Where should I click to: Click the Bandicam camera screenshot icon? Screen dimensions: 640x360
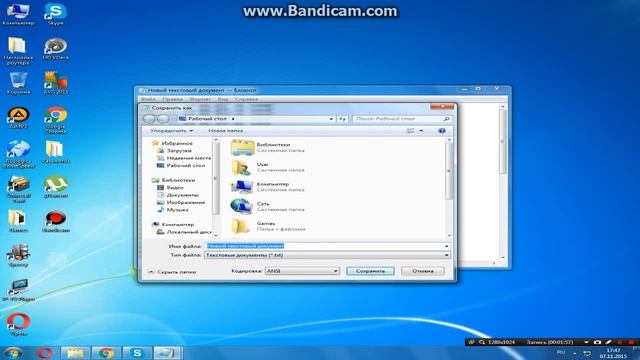(598, 342)
